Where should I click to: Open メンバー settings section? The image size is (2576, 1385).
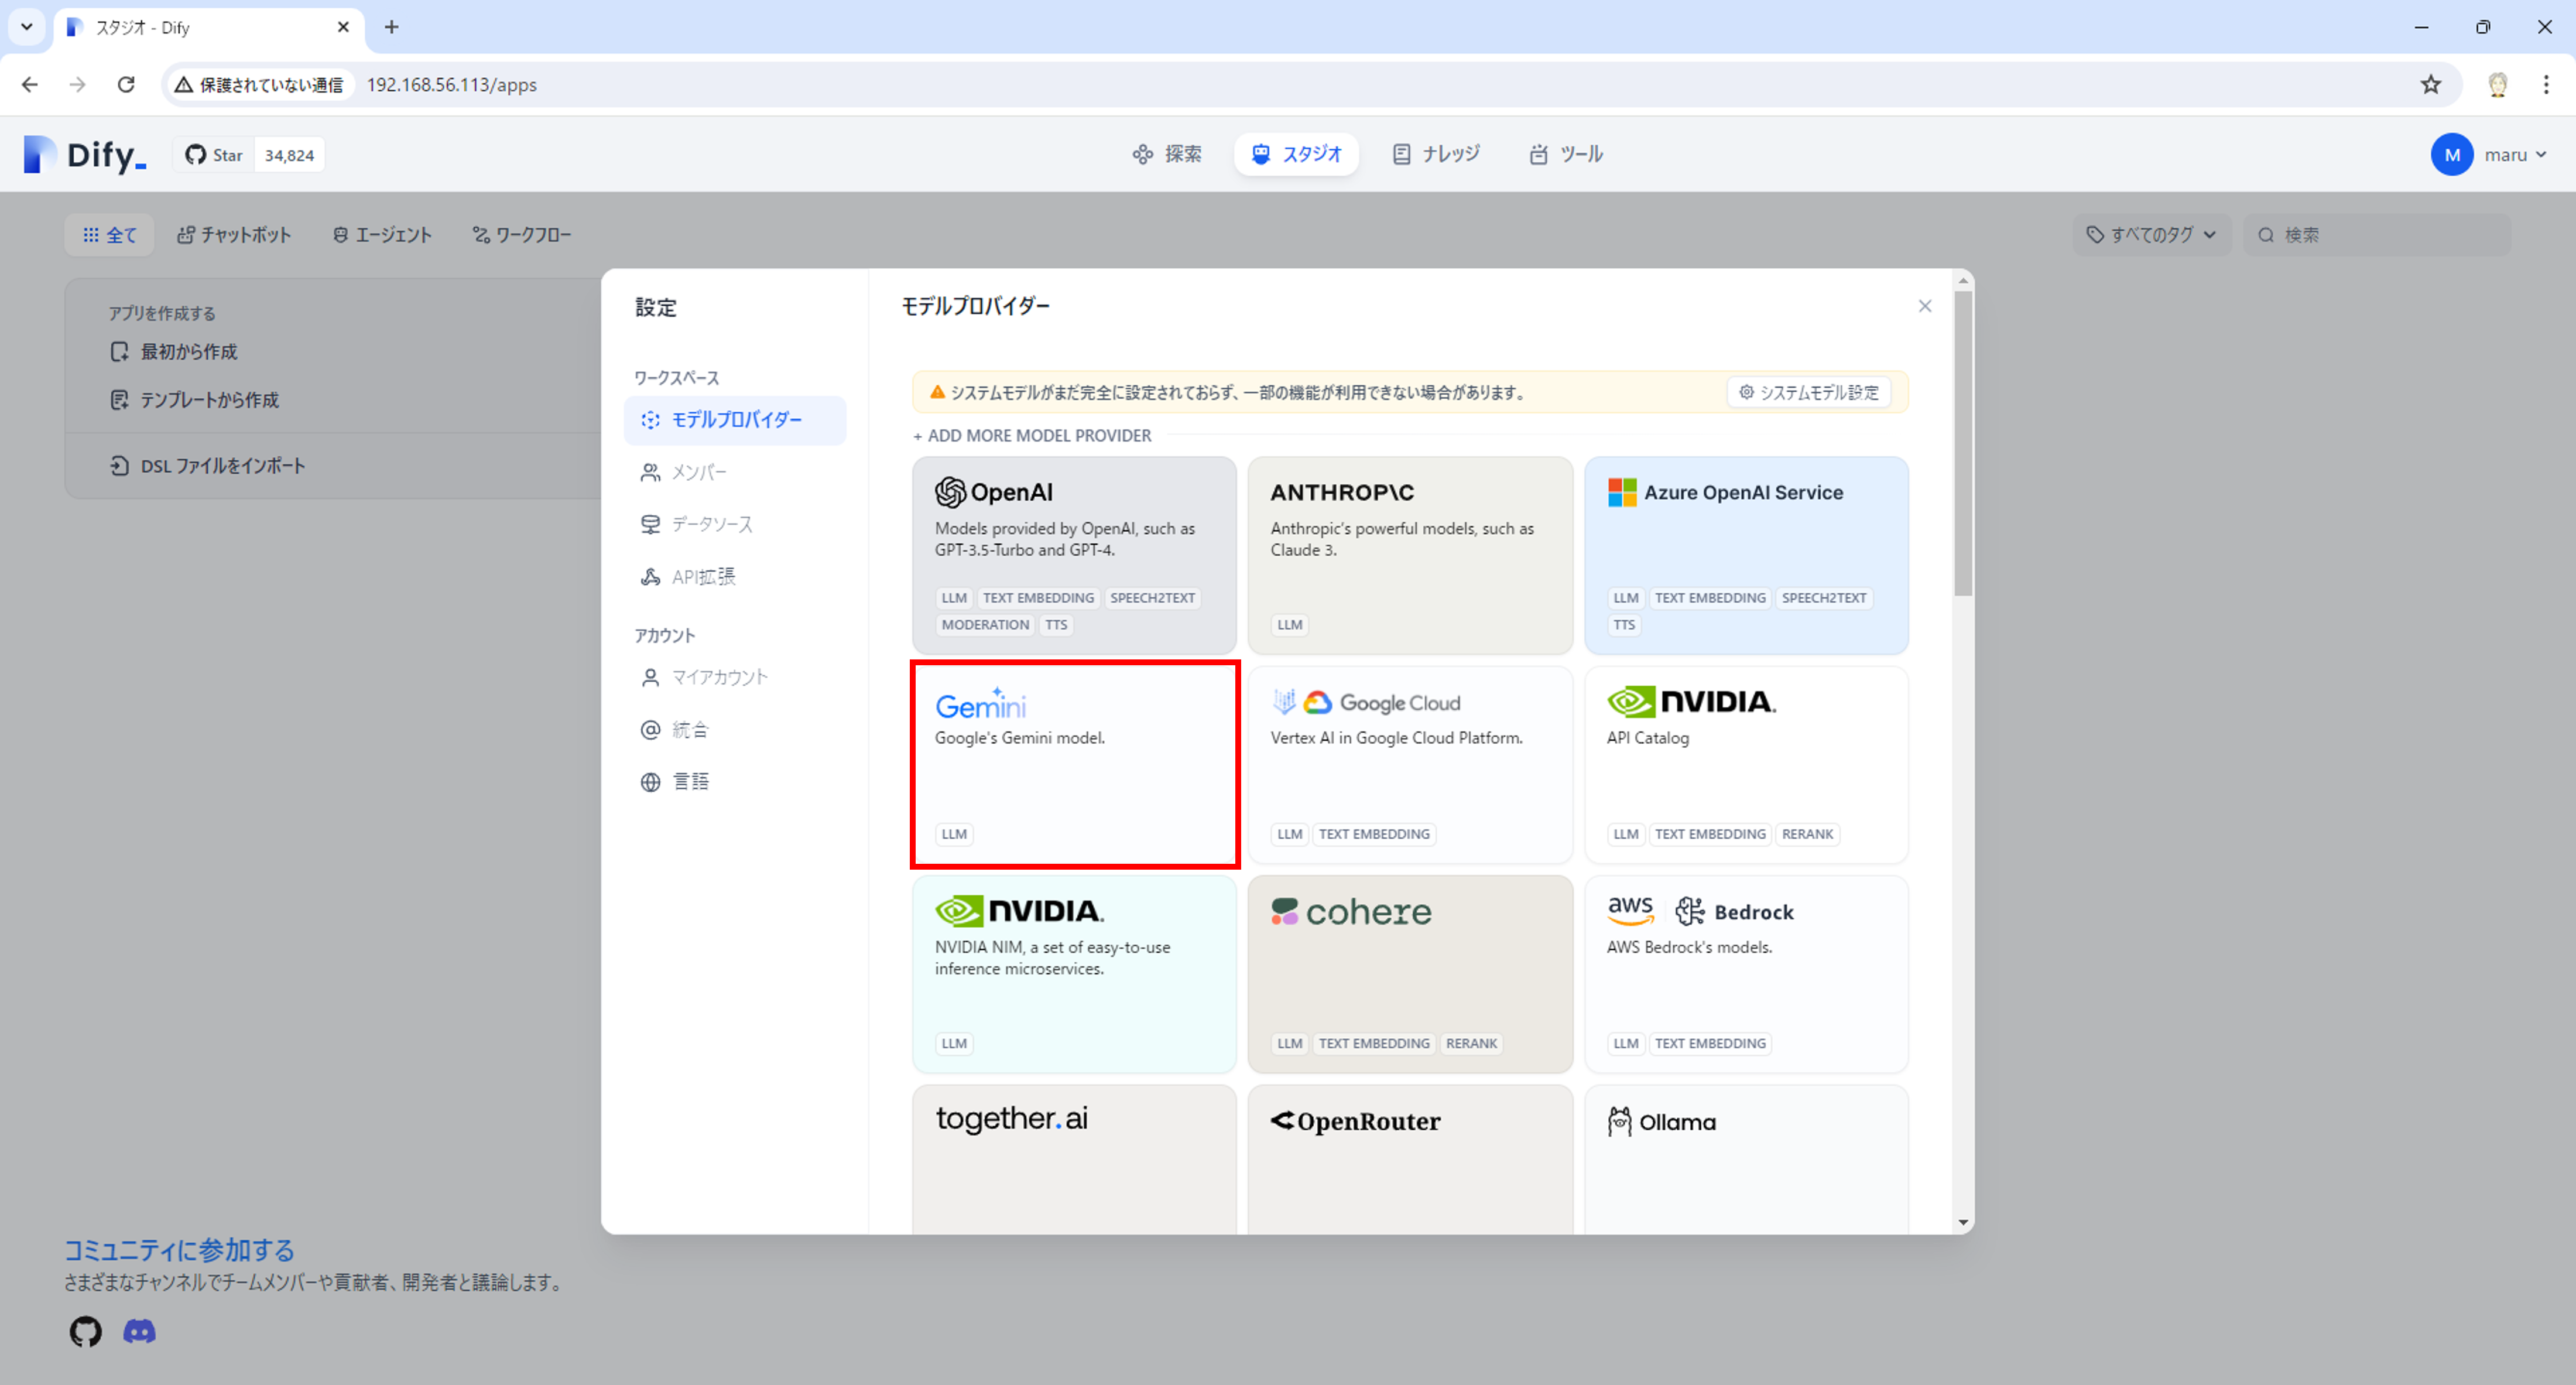pos(698,472)
